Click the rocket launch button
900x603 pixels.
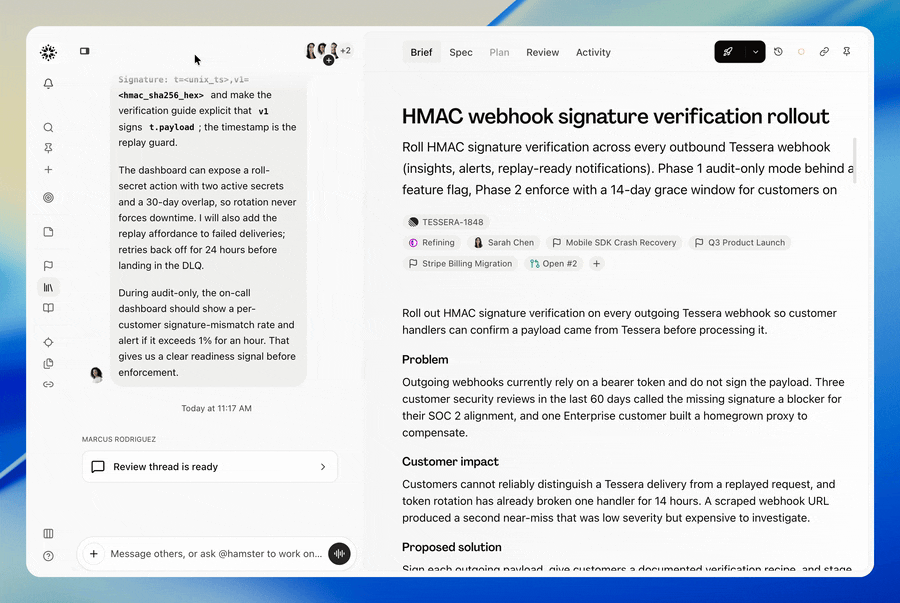[x=728, y=52]
